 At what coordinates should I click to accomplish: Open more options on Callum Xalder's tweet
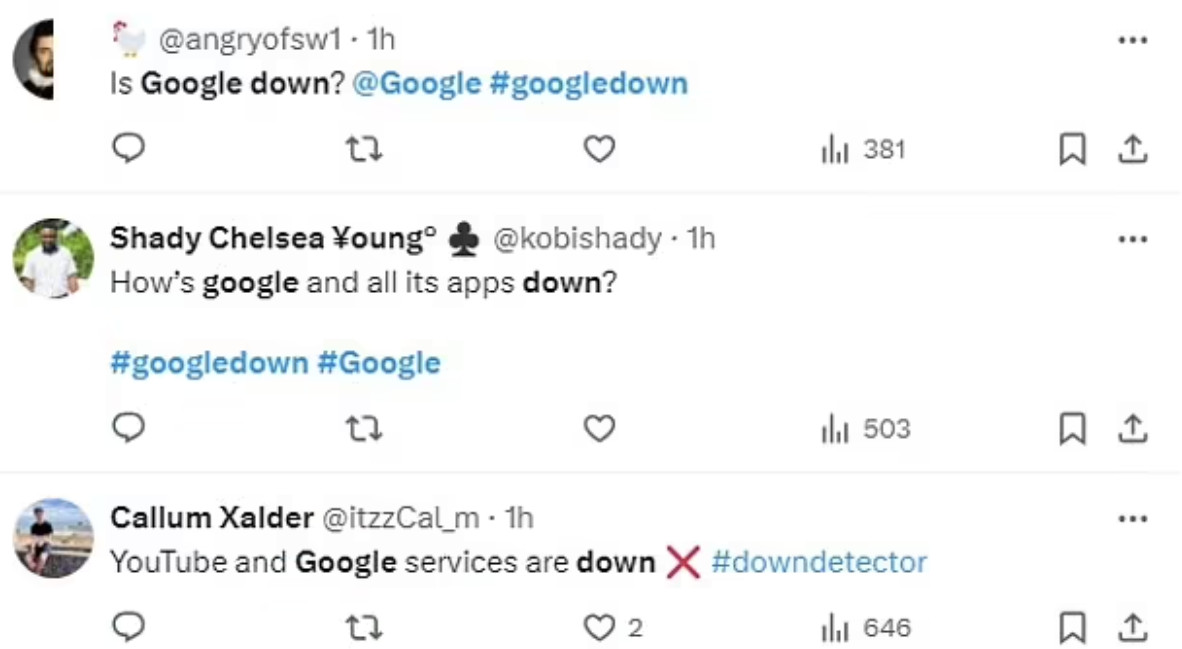1132,519
